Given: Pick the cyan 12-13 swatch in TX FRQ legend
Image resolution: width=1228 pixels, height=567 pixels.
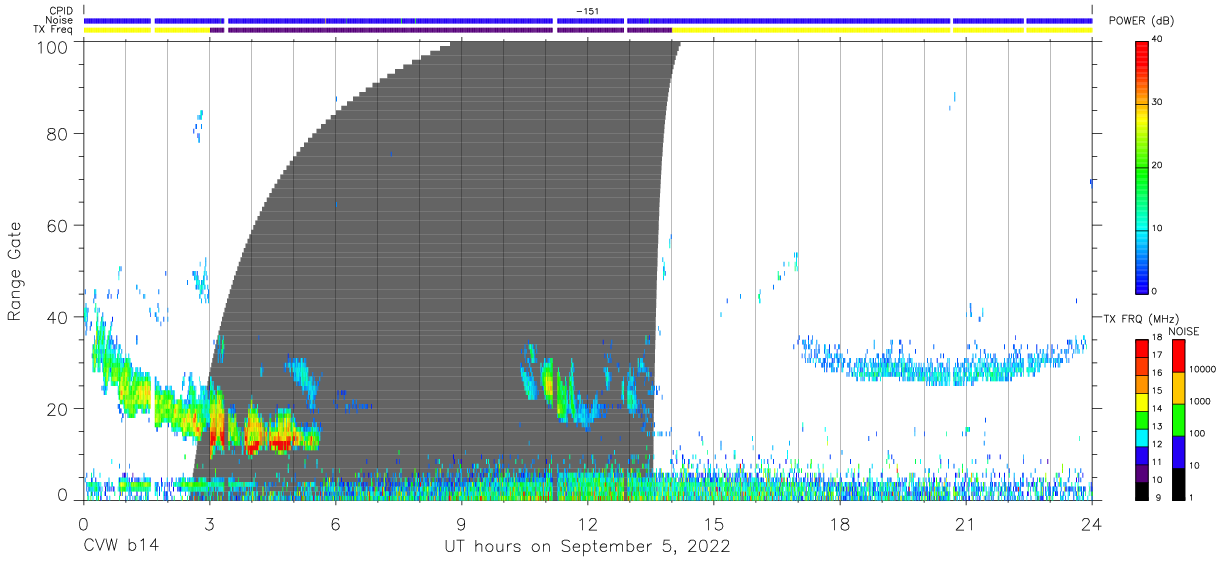Looking at the screenshot, I should click(1141, 437).
